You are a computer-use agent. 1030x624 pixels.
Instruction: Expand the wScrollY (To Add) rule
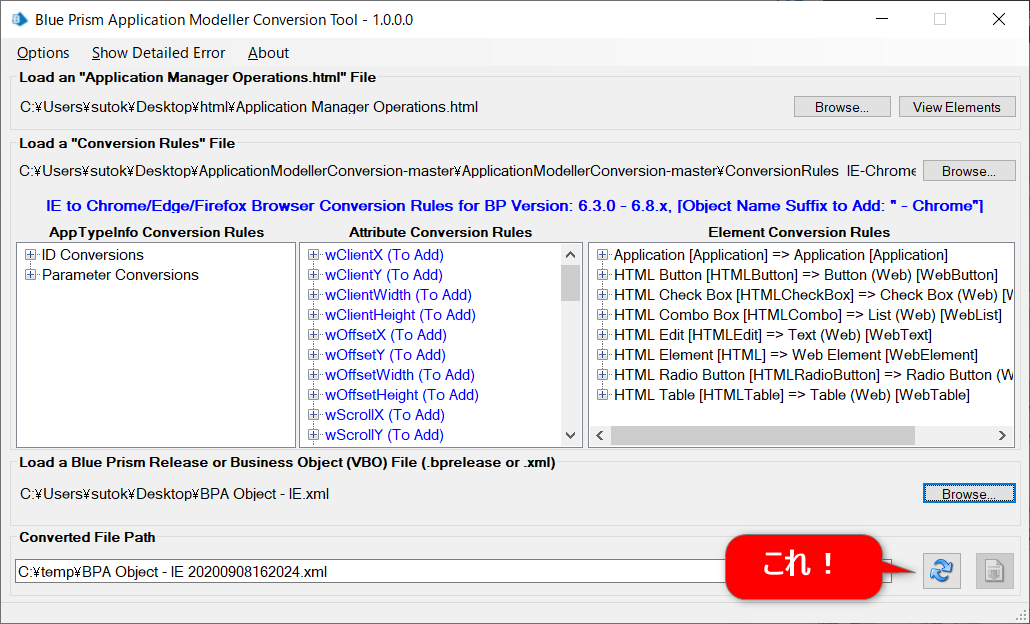pyautogui.click(x=313, y=435)
